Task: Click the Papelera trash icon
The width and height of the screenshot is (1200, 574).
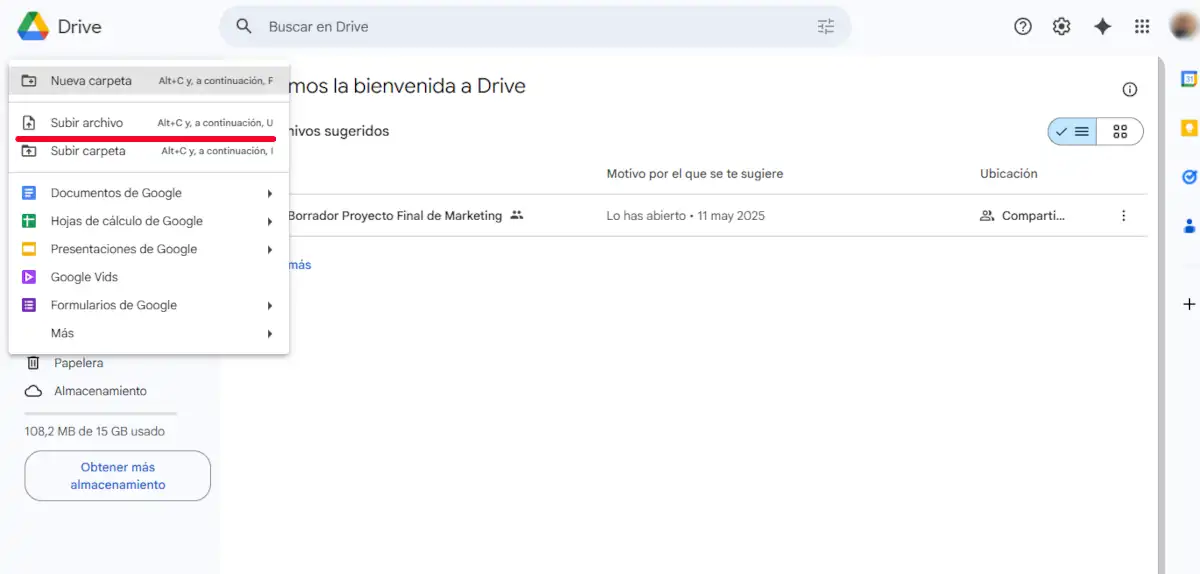Action: (33, 363)
